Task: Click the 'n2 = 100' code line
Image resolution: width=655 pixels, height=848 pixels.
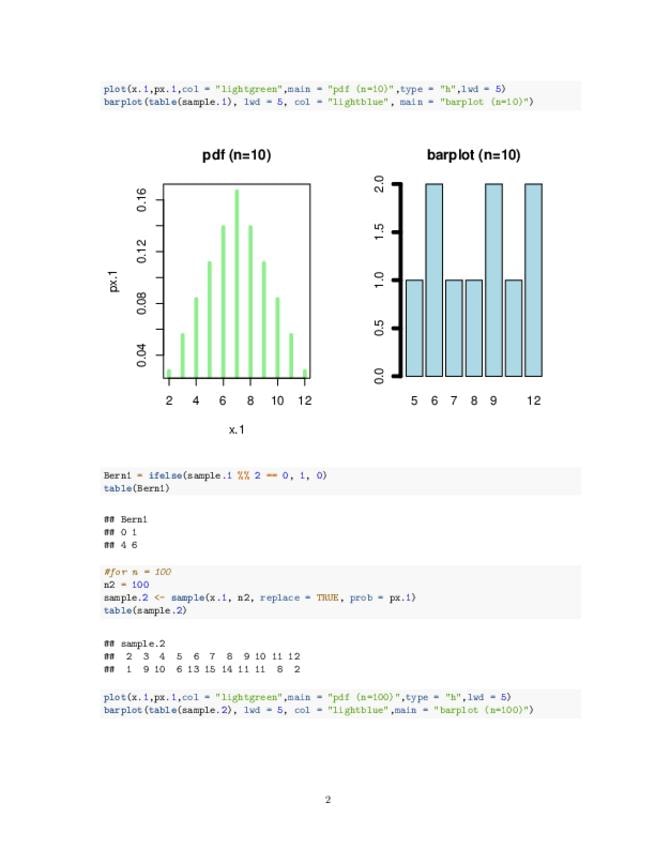Action: point(126,585)
